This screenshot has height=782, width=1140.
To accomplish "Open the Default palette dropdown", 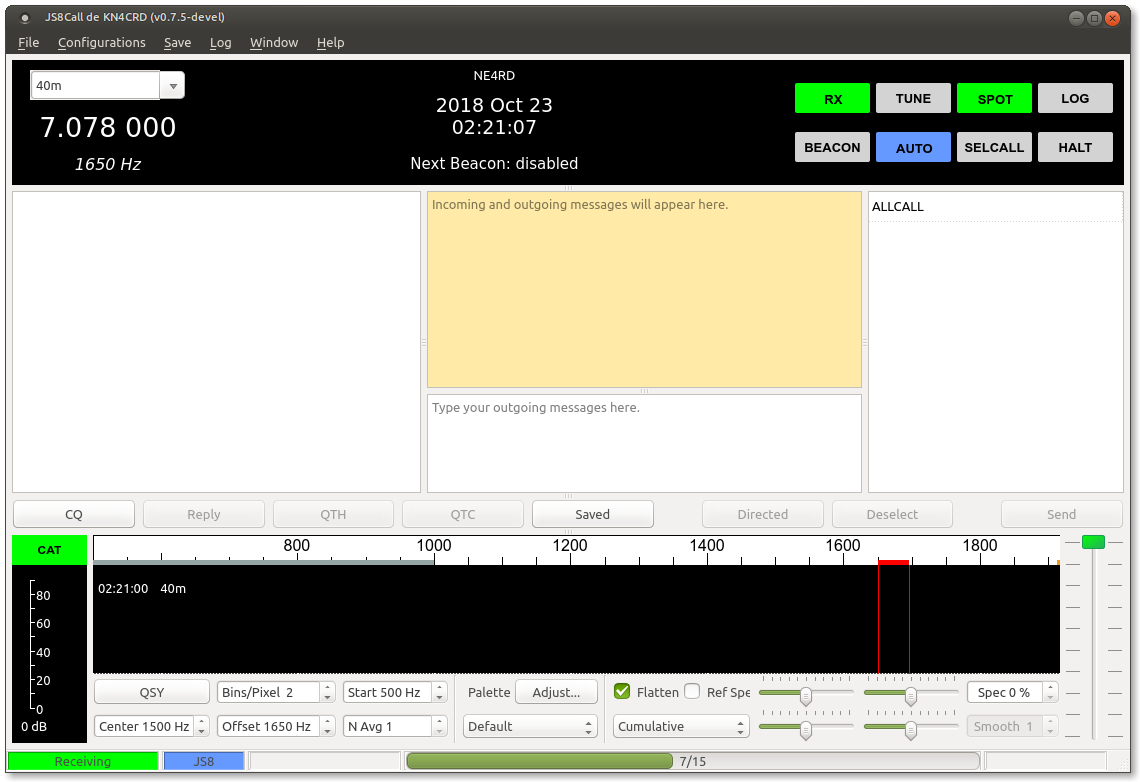I will coord(530,726).
